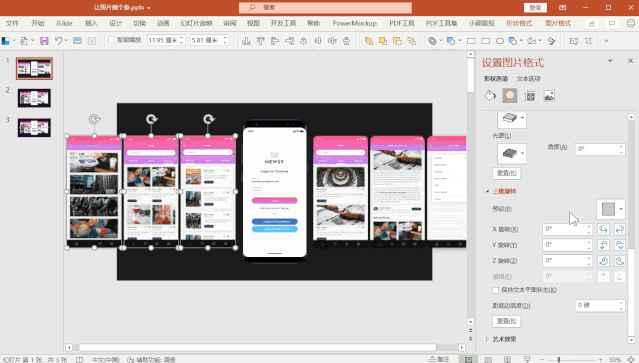Click zoom out minus button
The width and height of the screenshot is (639, 363).
point(542,359)
